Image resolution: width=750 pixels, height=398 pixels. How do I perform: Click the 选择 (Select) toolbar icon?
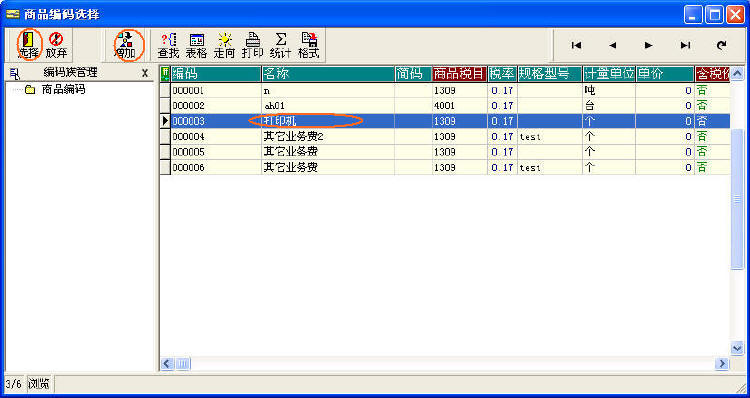point(28,45)
